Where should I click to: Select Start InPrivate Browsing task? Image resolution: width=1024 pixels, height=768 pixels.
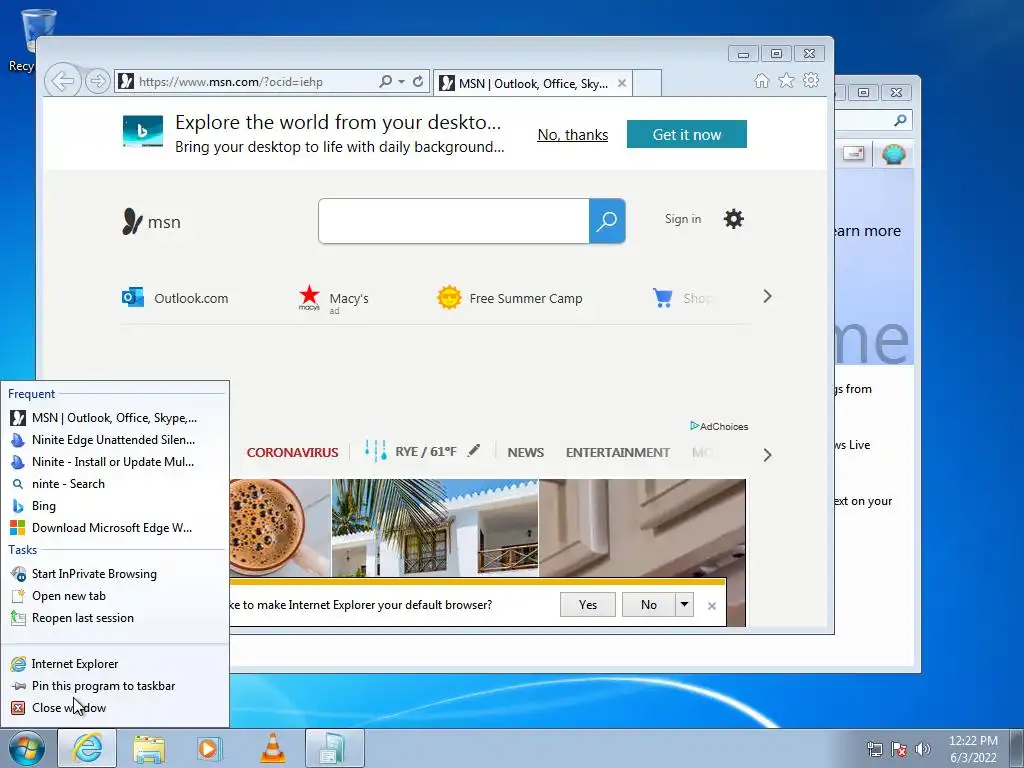pyautogui.click(x=115, y=573)
